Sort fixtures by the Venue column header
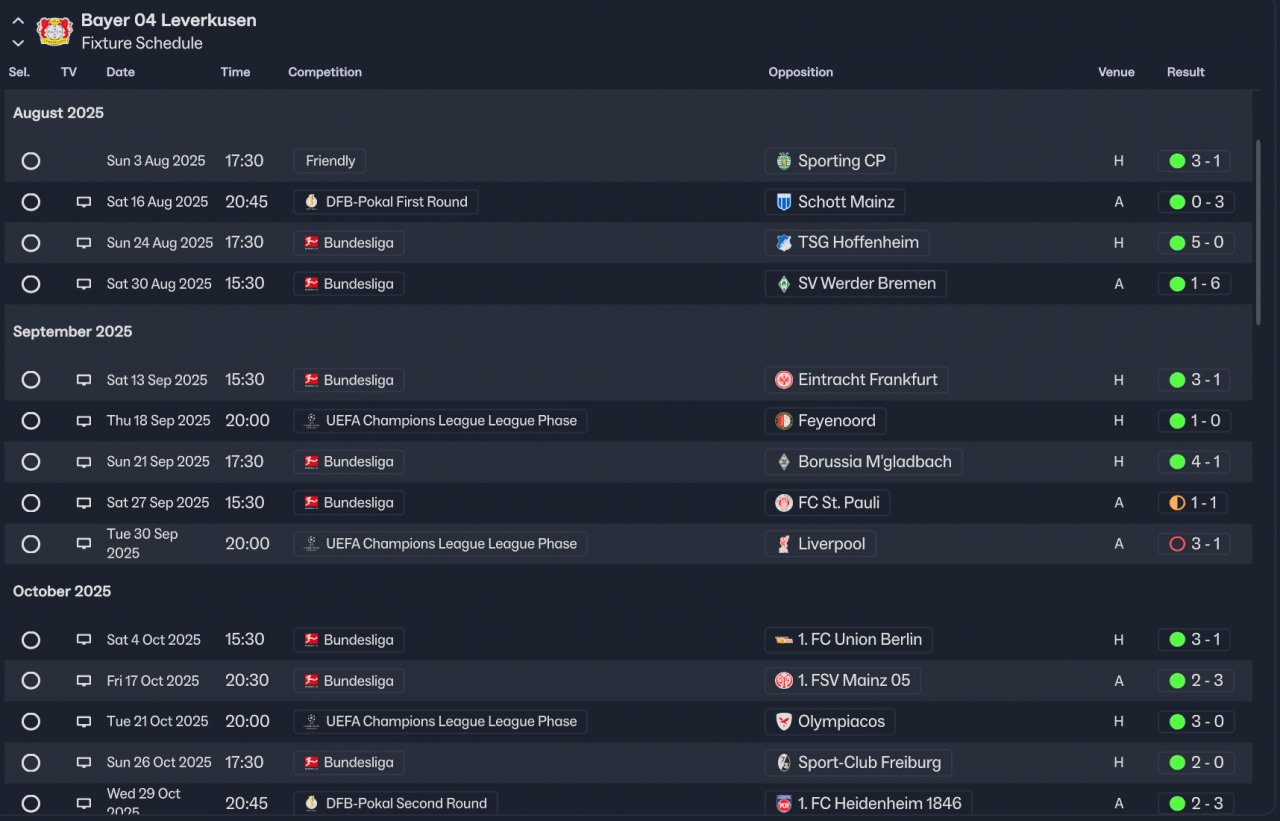This screenshot has width=1280, height=821. click(x=1117, y=72)
